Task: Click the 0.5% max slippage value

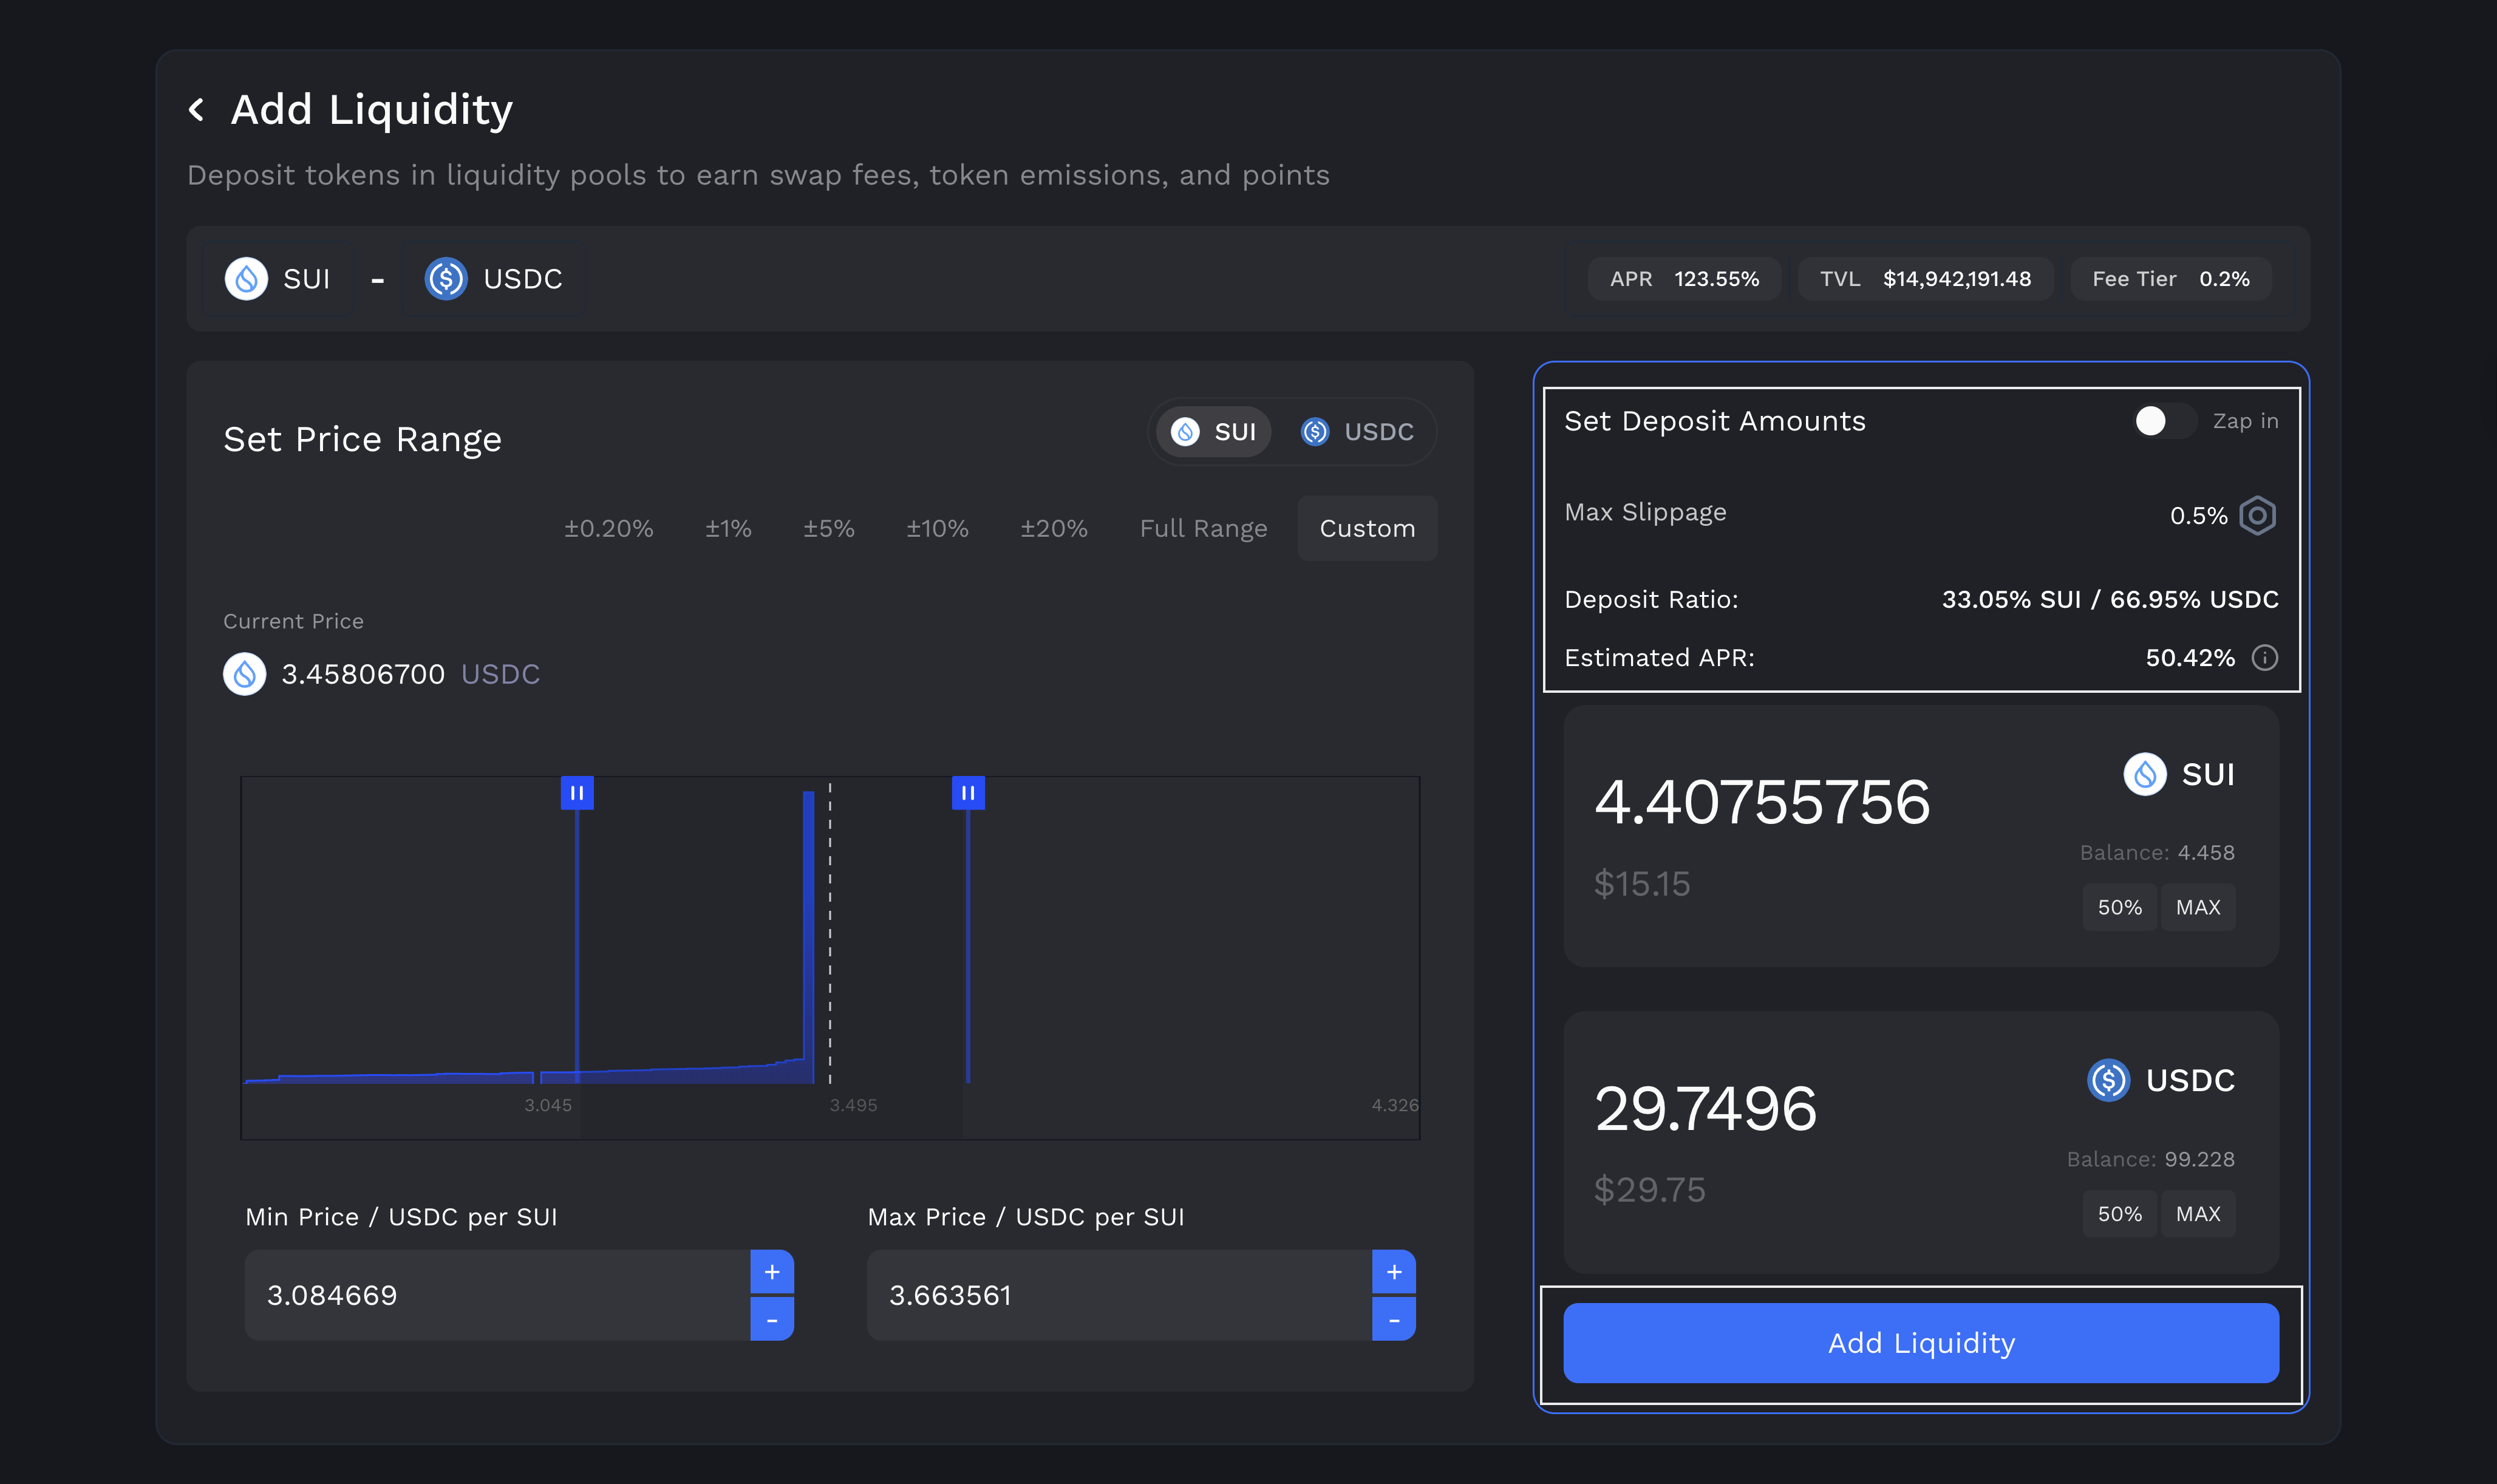Action: pyautogui.click(x=2198, y=516)
